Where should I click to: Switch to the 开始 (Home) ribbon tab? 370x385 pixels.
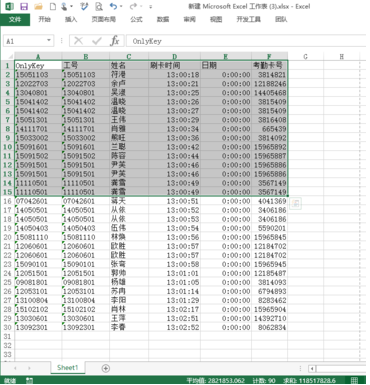coord(44,19)
